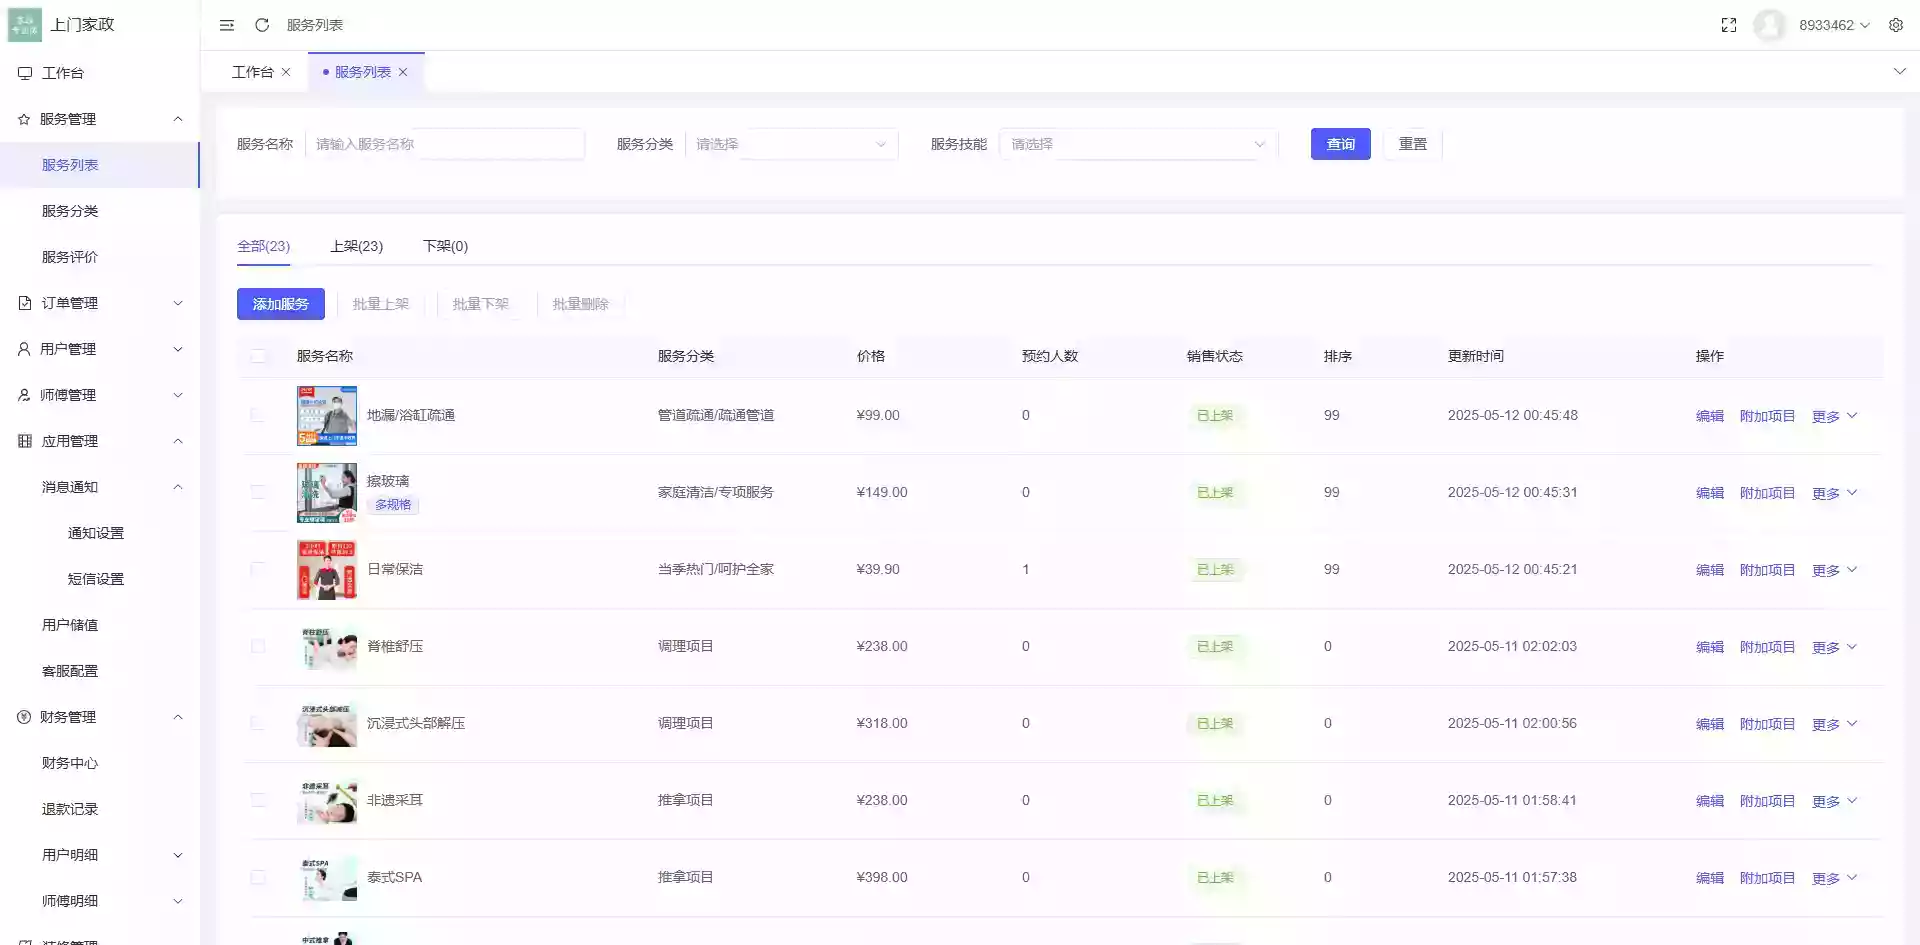The width and height of the screenshot is (1920, 945).
Task: Enter fullscreen using the expand icon
Action: coord(1729,25)
